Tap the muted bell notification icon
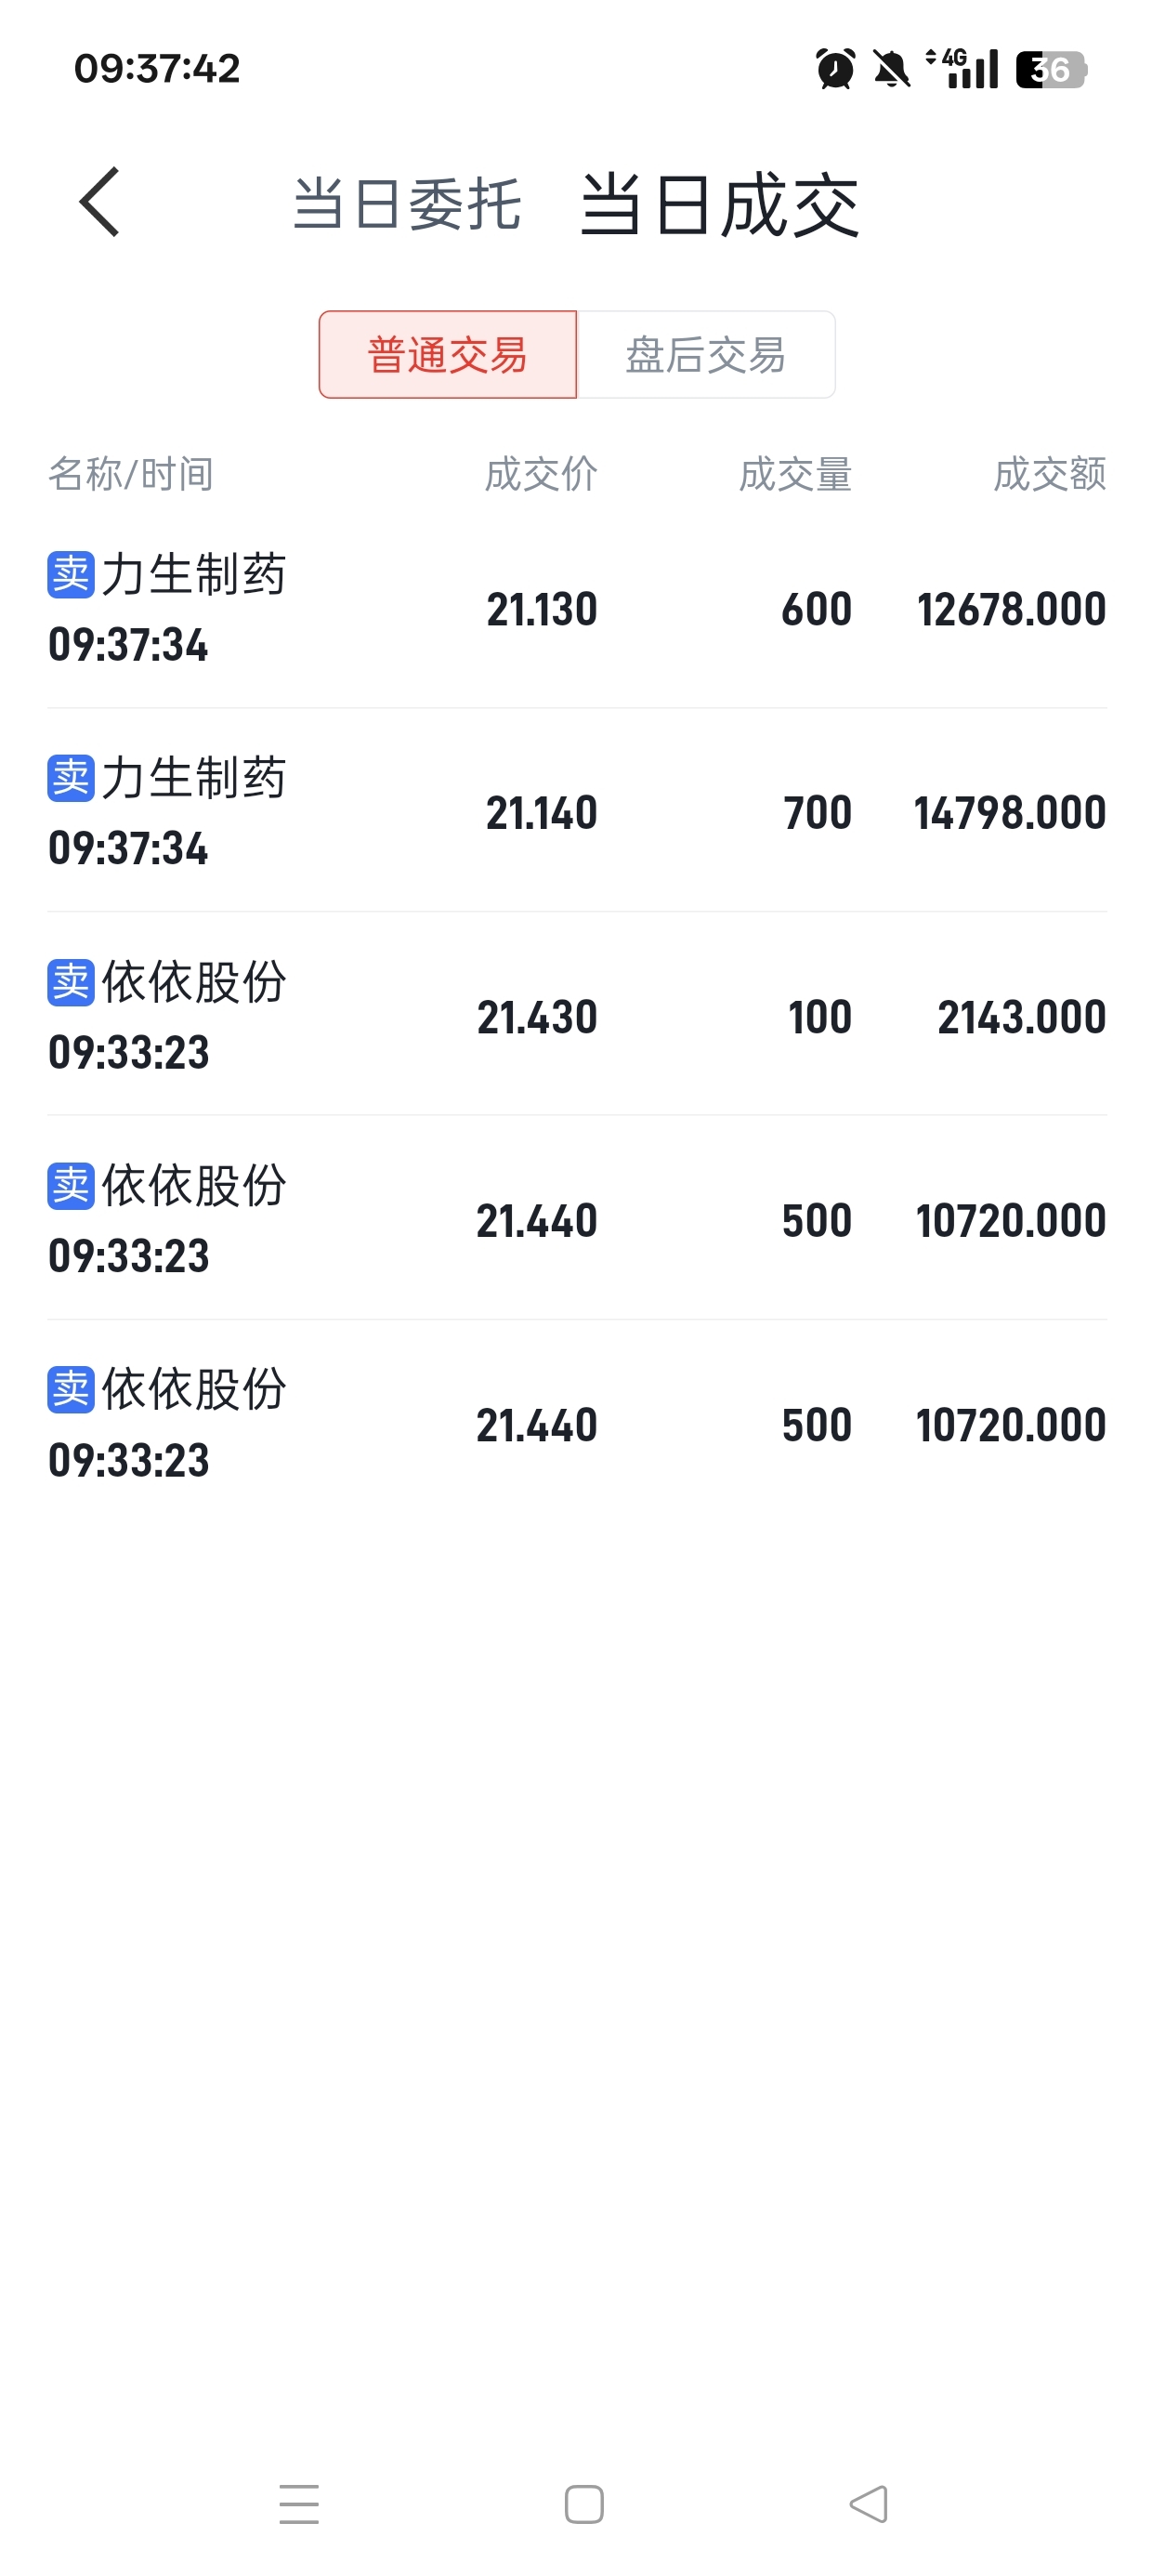Image resolution: width=1152 pixels, height=2576 pixels. pos(891,69)
